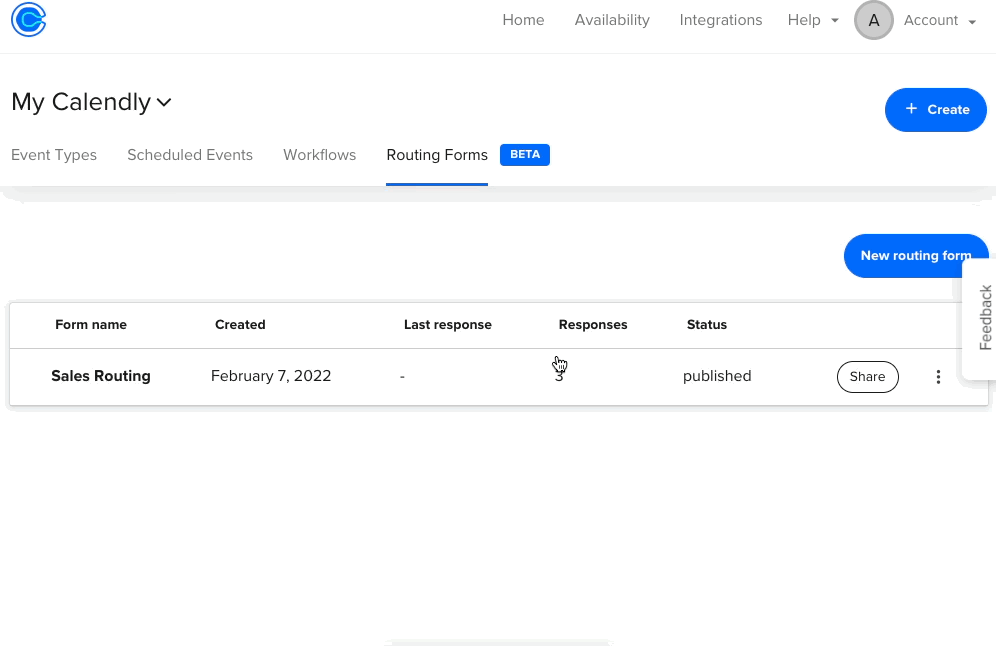Open the Account dropdown menu
This screenshot has height=646, width=996.
click(939, 20)
